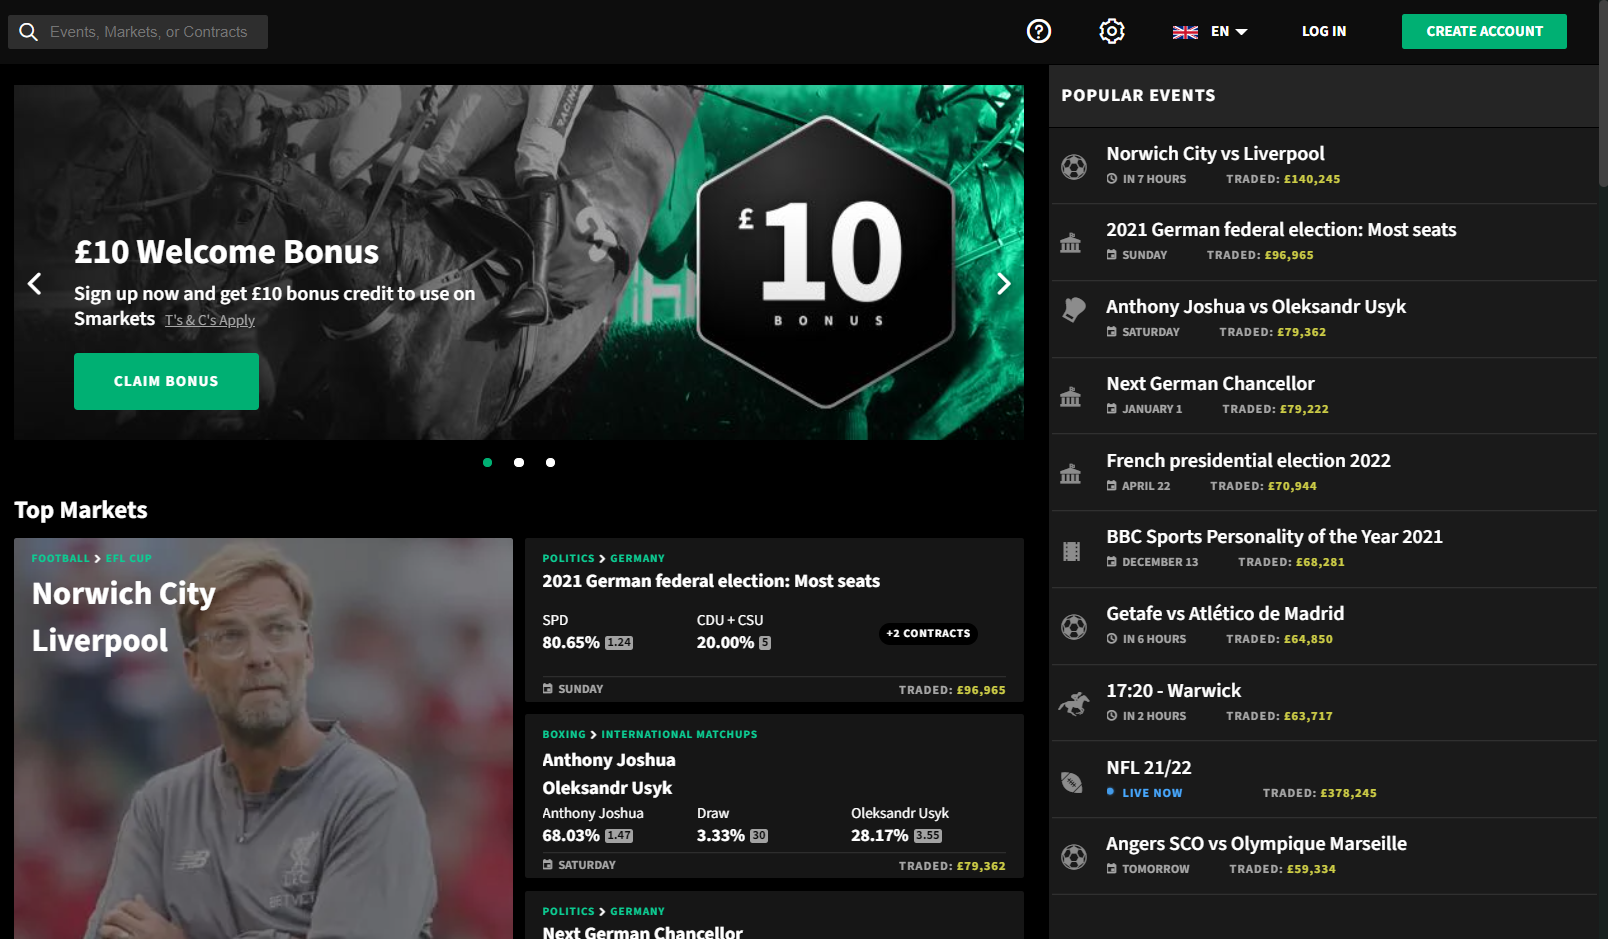This screenshot has width=1608, height=939.
Task: Click the Claim Bonus button
Action: click(x=166, y=381)
